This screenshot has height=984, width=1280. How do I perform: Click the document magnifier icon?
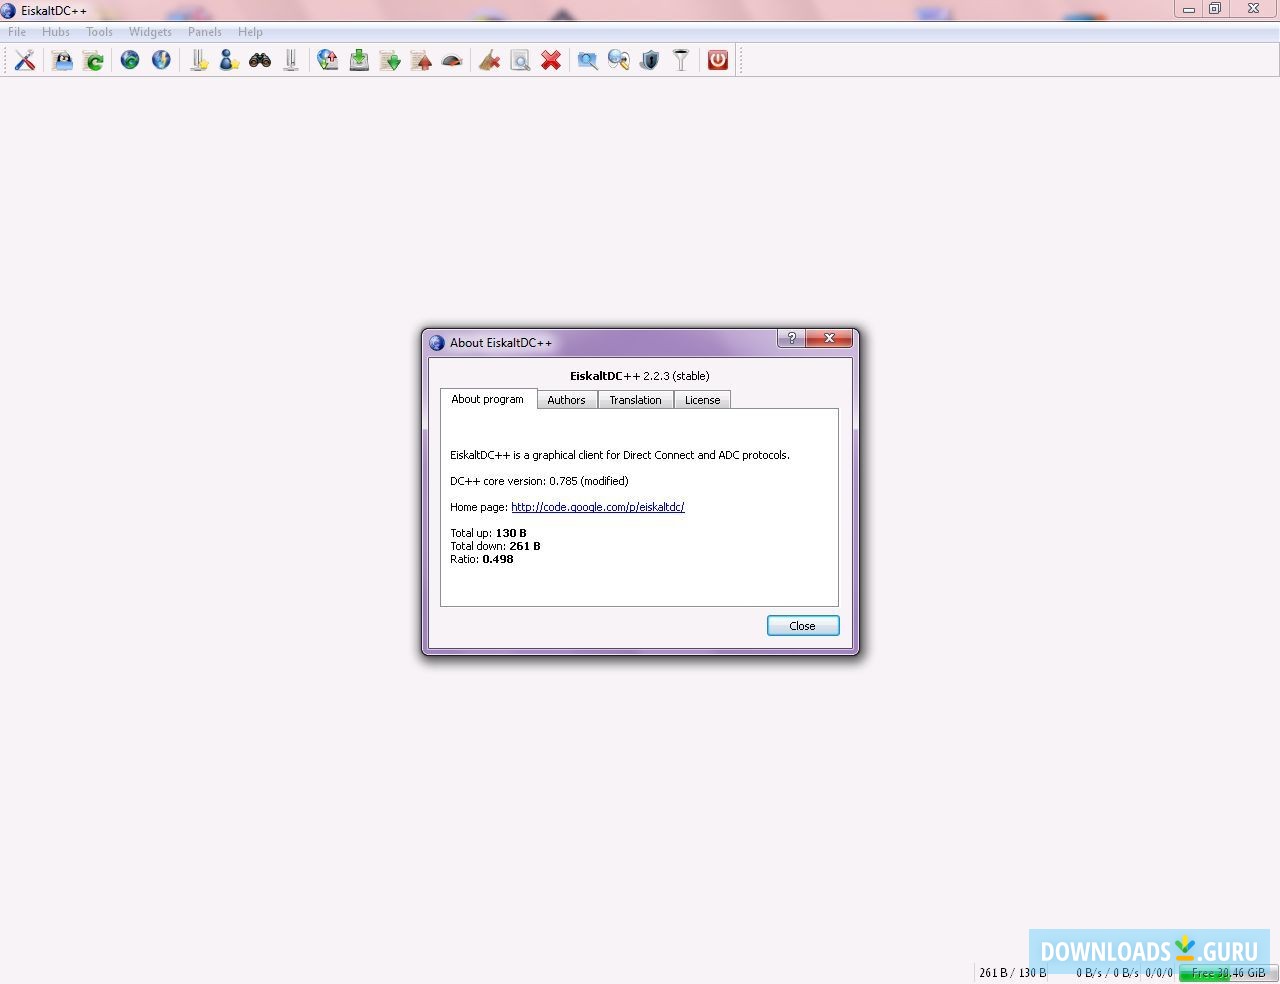(x=520, y=60)
